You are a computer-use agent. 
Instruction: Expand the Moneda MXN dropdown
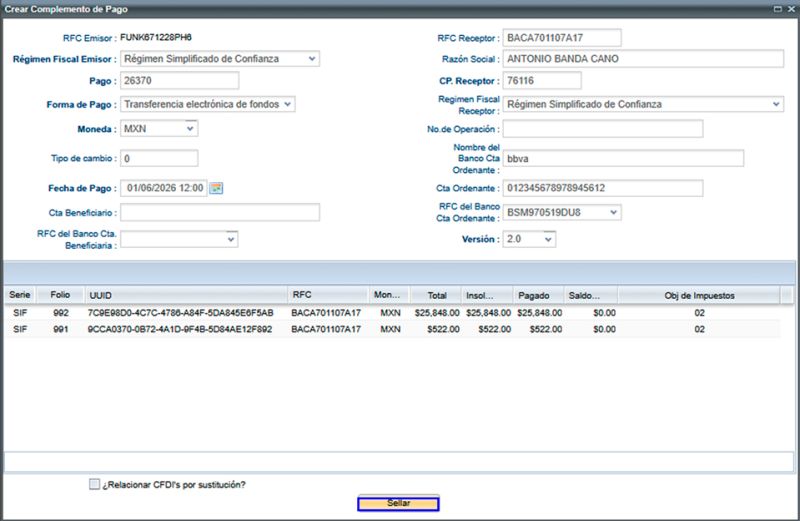[190, 129]
